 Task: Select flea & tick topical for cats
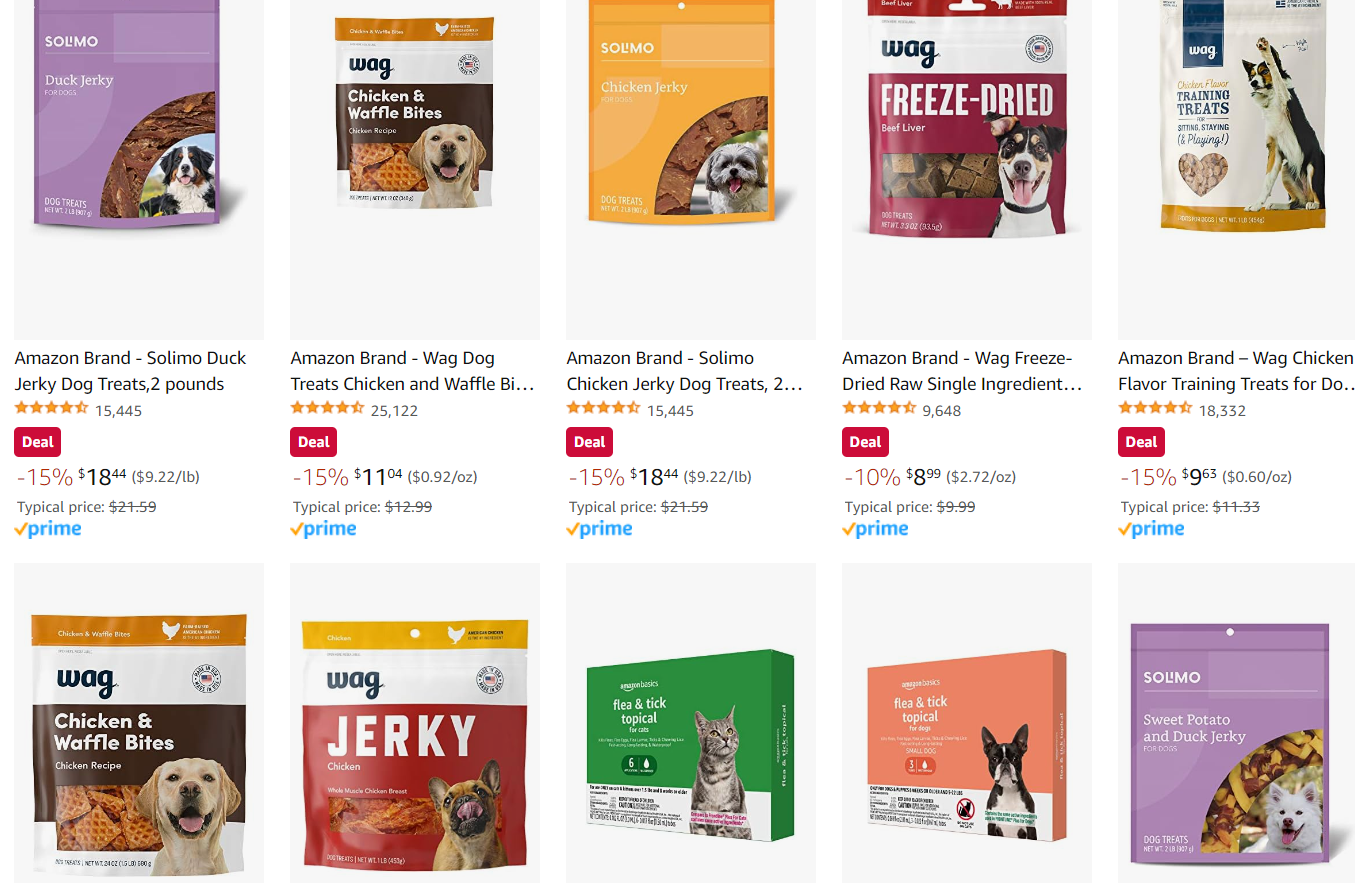tap(691, 722)
